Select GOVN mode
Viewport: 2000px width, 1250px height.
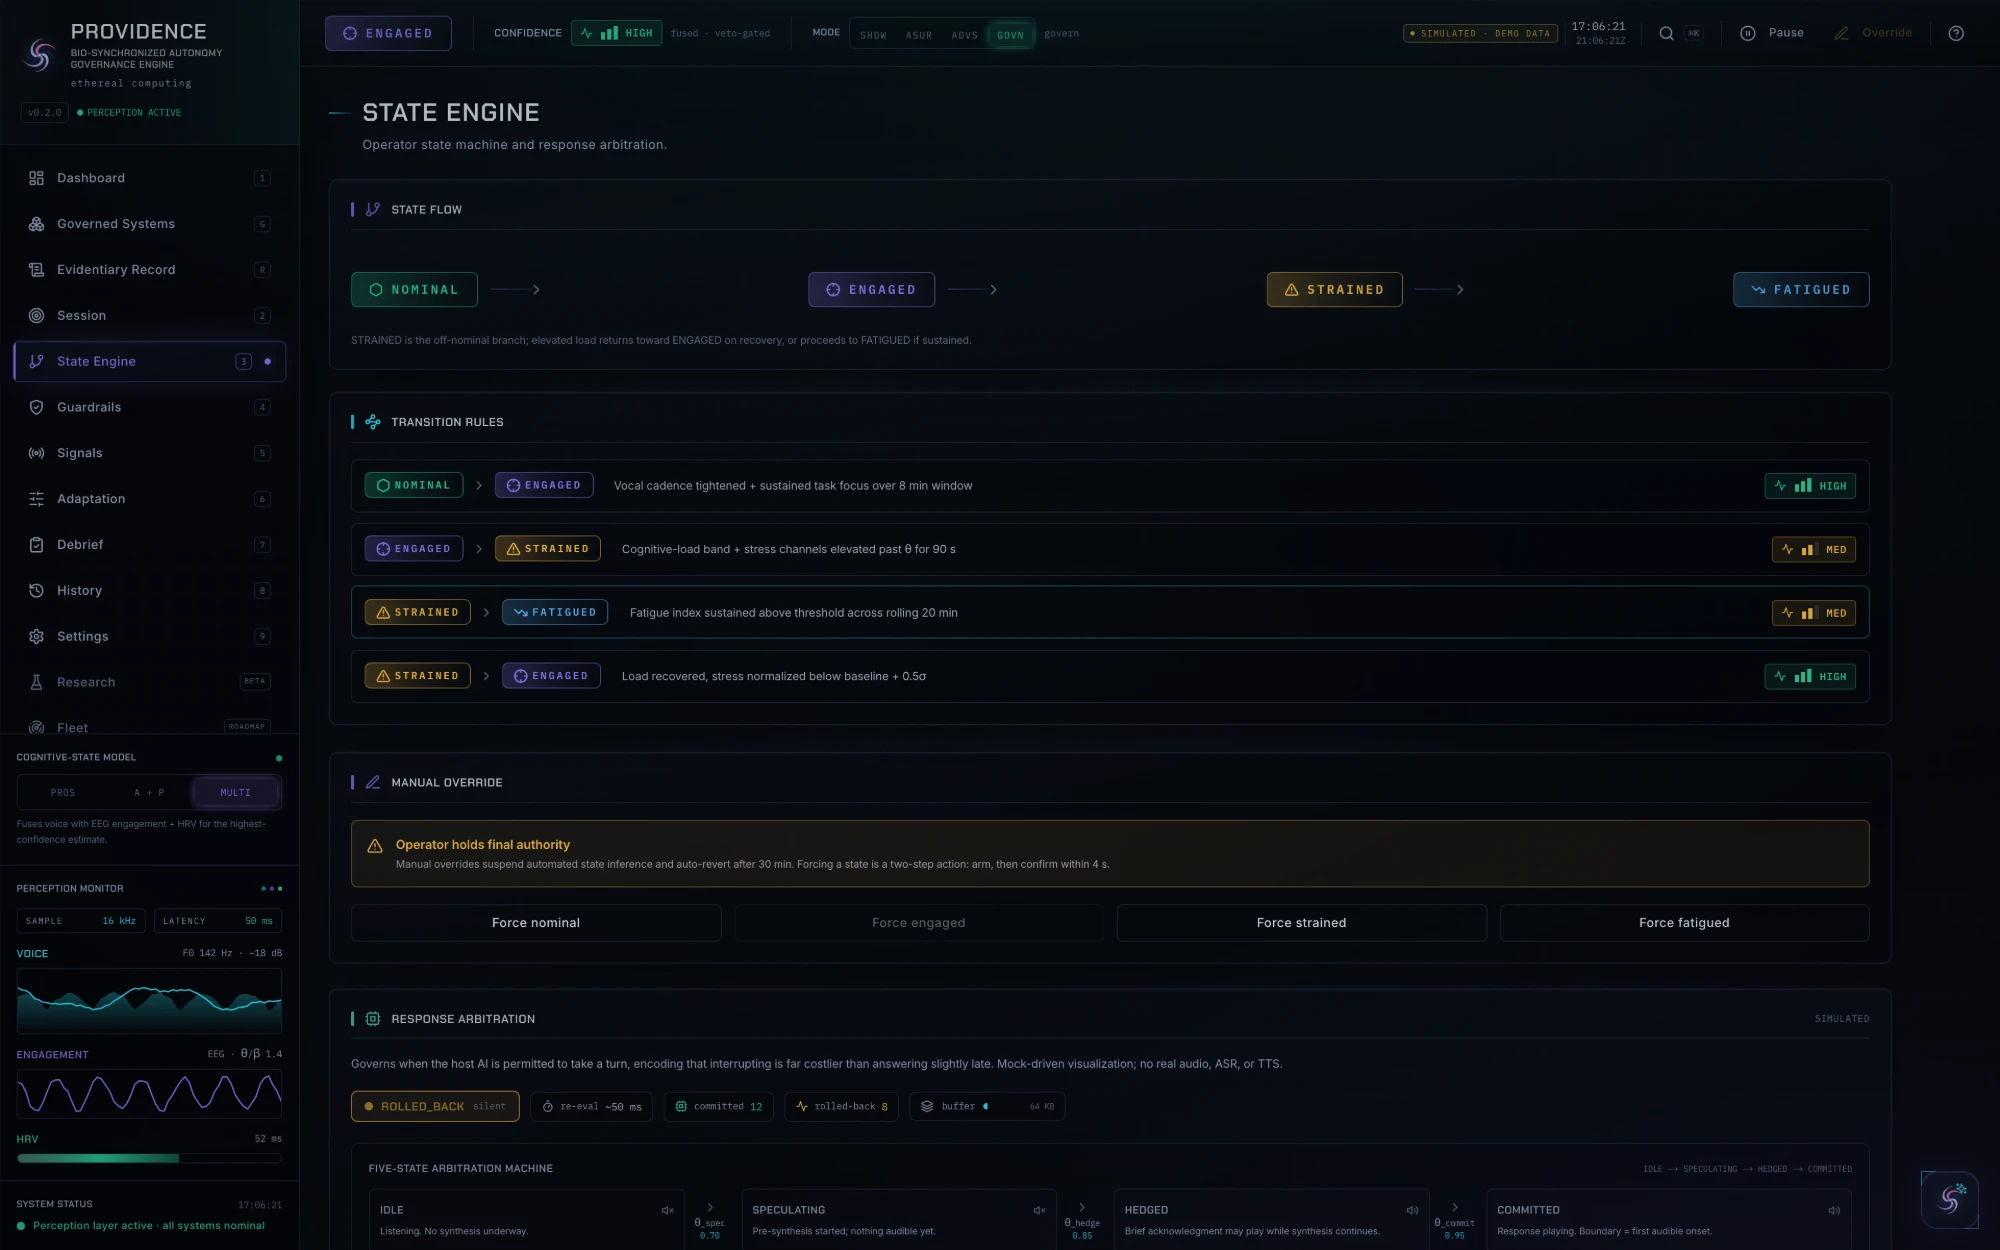1010,35
